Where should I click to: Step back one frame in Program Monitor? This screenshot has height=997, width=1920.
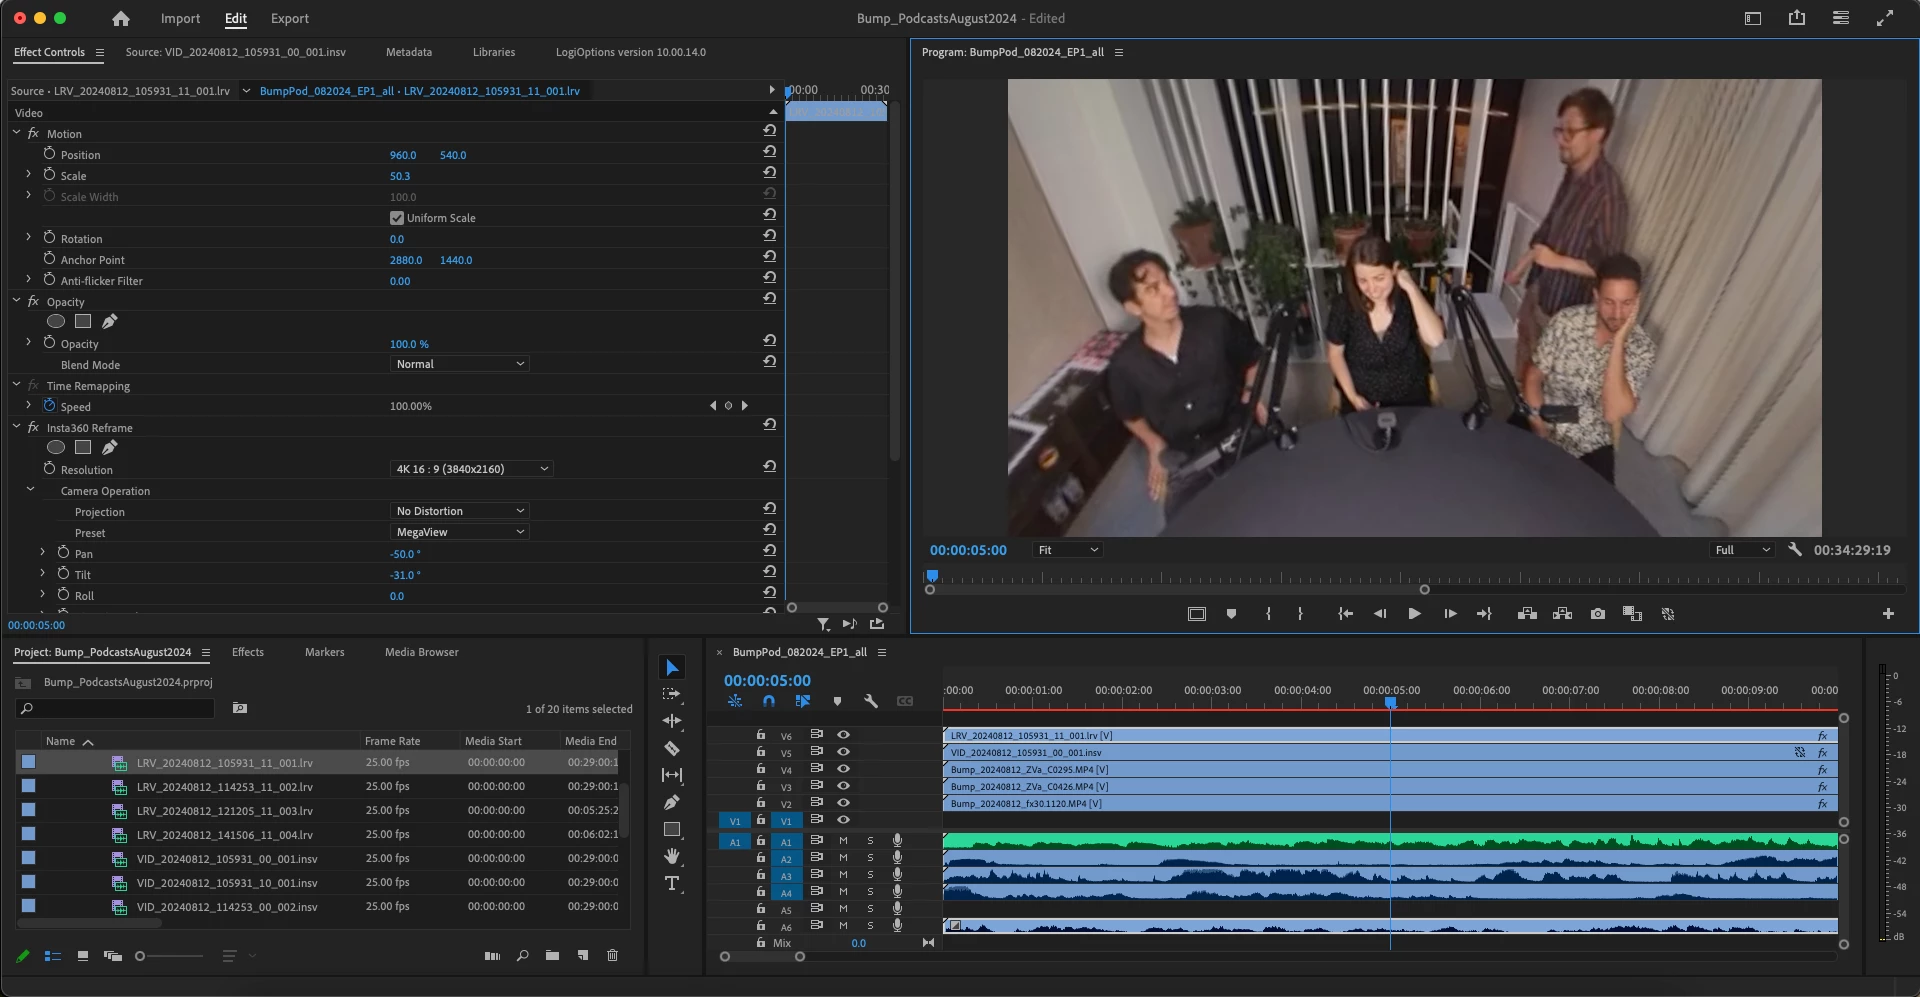1380,614
